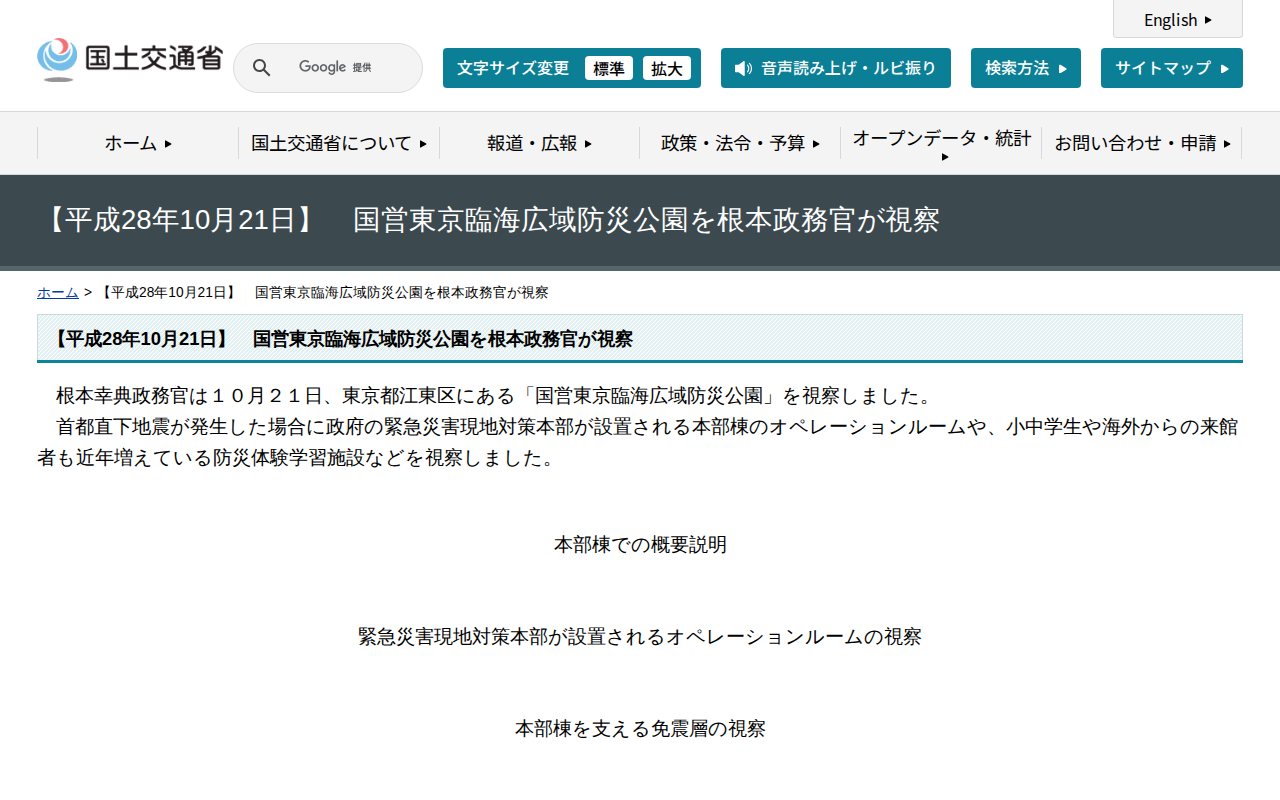The image size is (1280, 800).
Task: Click the 国土交通省 ministry logo icon
Action: click(57, 58)
